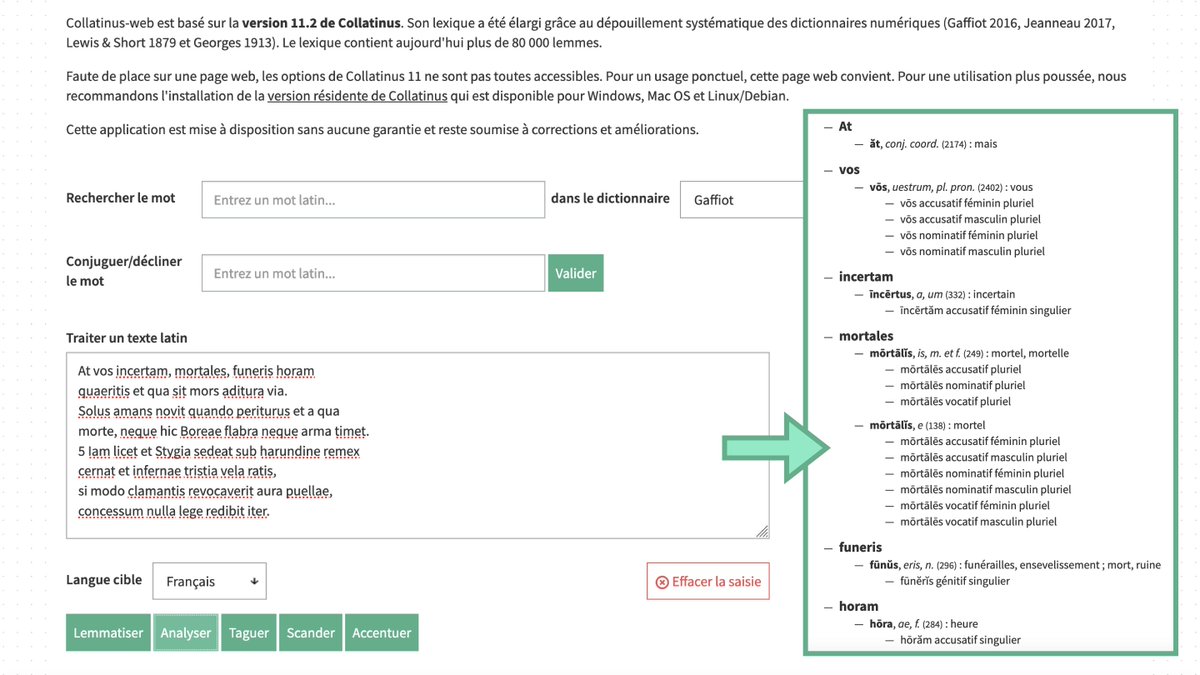
Task: Click the 'Traiter un texte latin' label
Action: pyautogui.click(x=127, y=338)
